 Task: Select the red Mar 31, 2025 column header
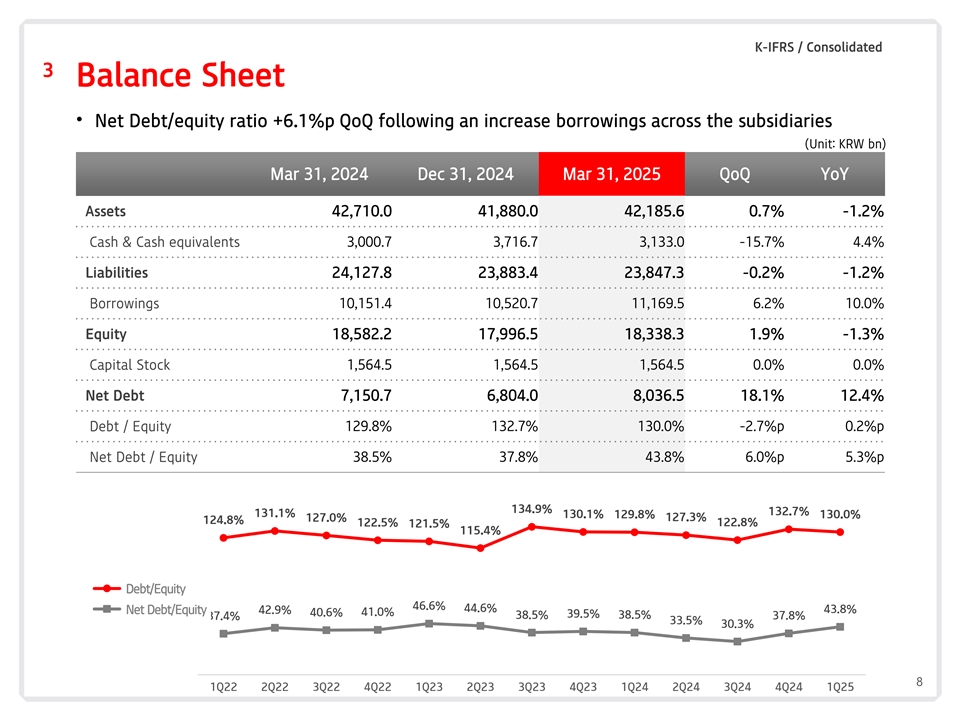tap(611, 174)
